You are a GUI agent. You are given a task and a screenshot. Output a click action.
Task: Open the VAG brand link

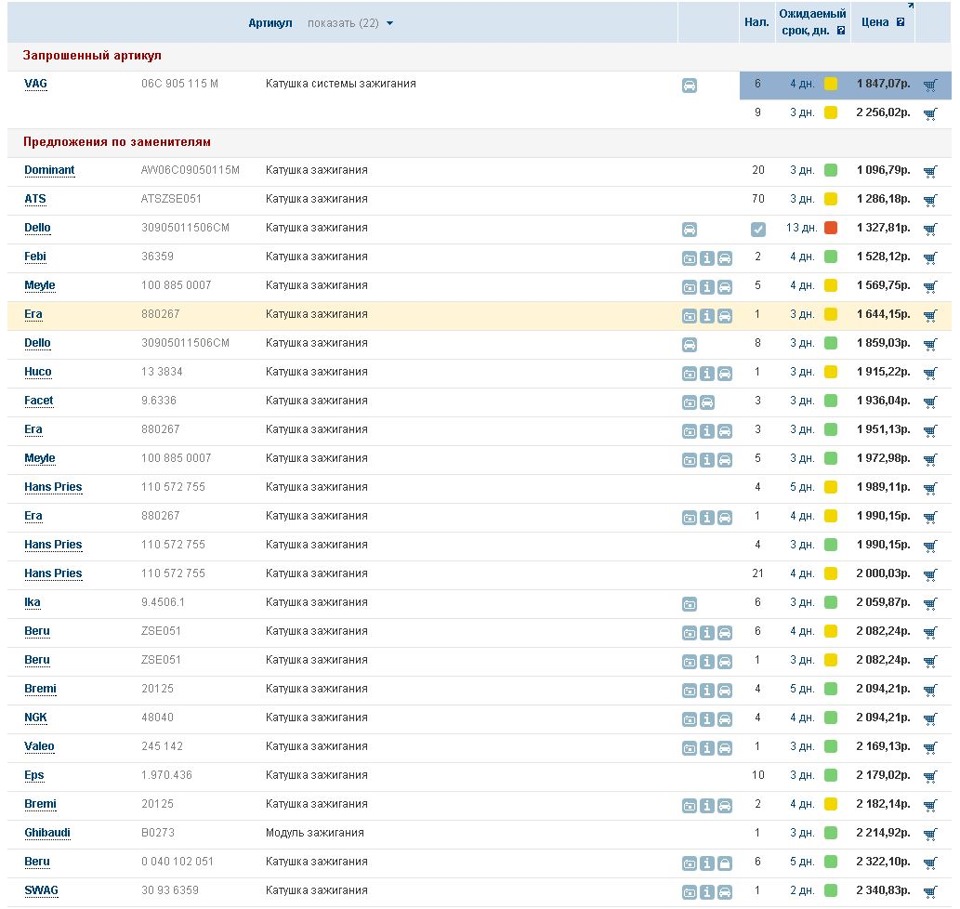(36, 84)
